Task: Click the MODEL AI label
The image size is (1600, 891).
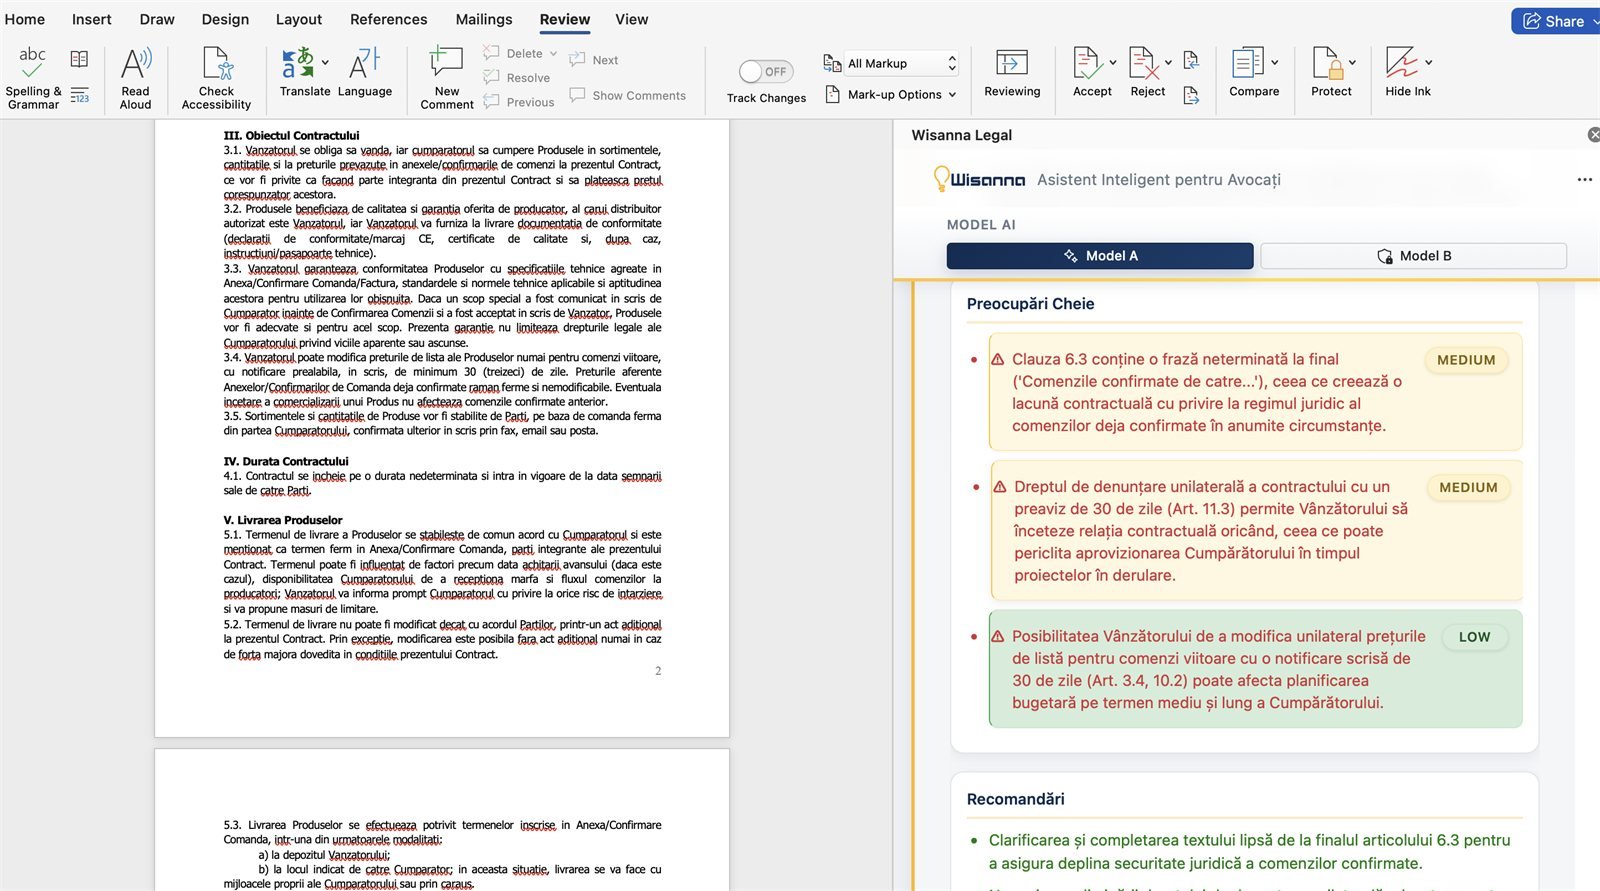Action: pos(981,225)
